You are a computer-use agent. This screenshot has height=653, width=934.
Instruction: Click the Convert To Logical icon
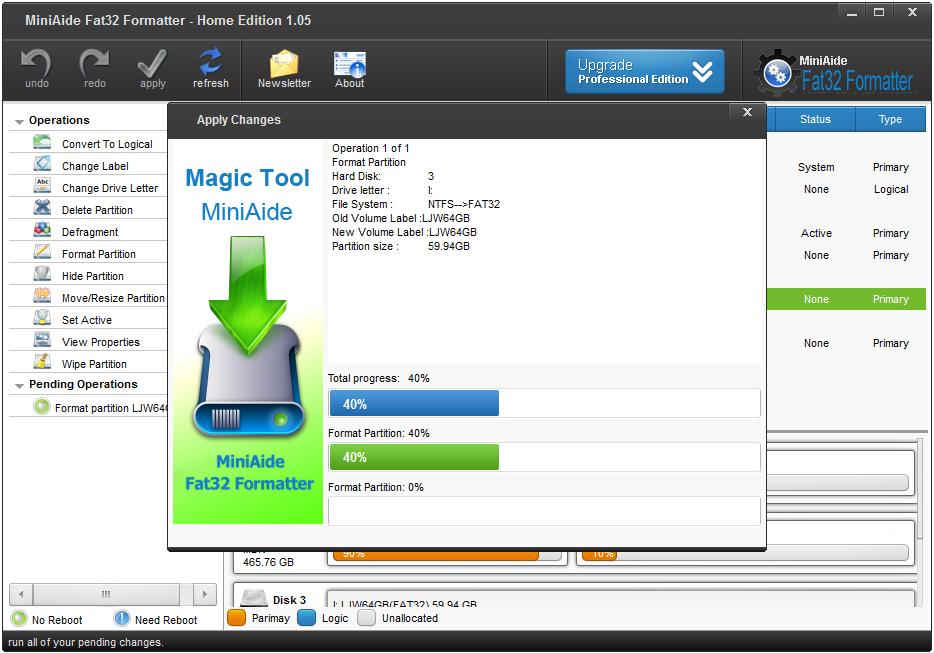pyautogui.click(x=42, y=142)
